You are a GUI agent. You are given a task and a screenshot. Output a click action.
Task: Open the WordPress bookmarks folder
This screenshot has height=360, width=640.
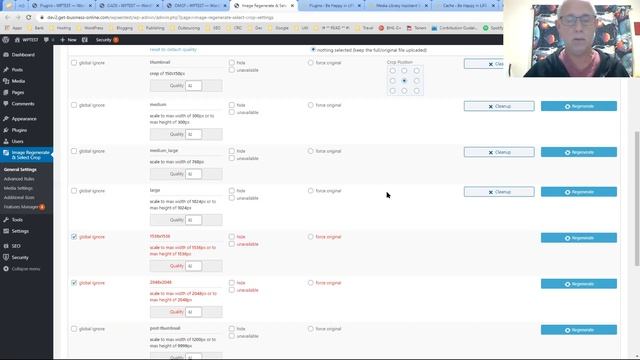click(90, 28)
